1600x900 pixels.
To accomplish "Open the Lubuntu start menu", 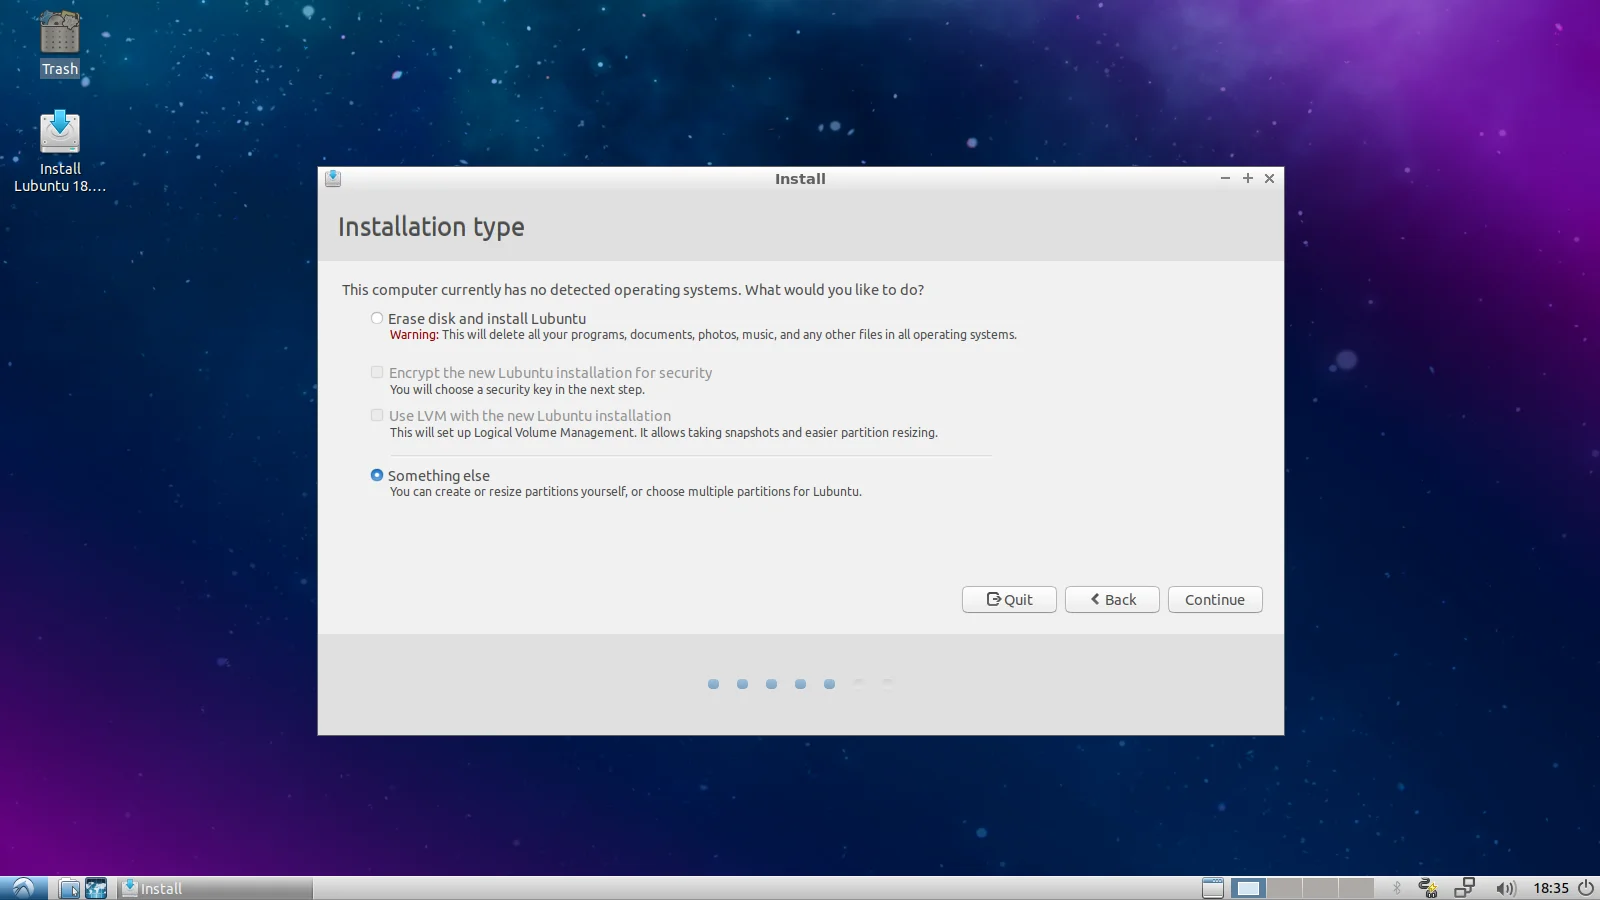I will pyautogui.click(x=23, y=888).
